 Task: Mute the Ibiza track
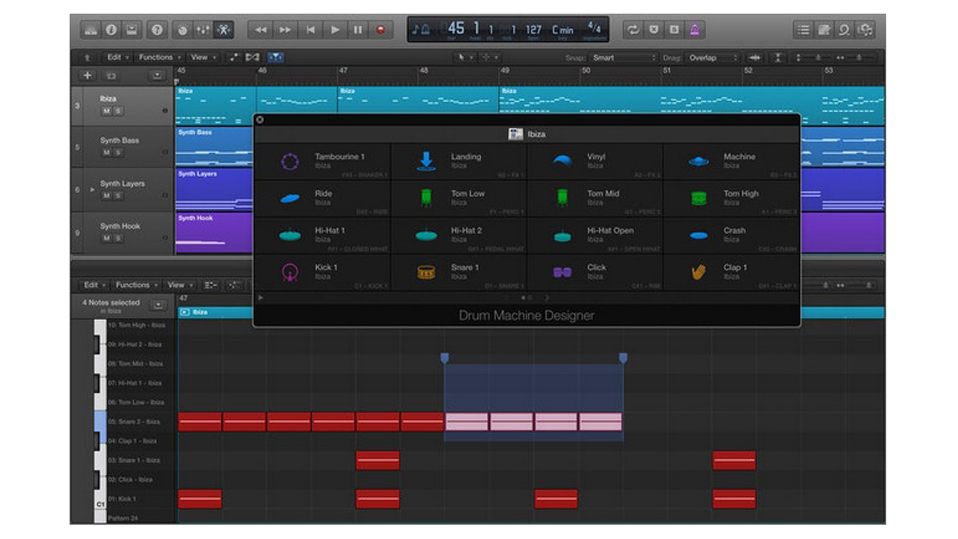pos(106,111)
